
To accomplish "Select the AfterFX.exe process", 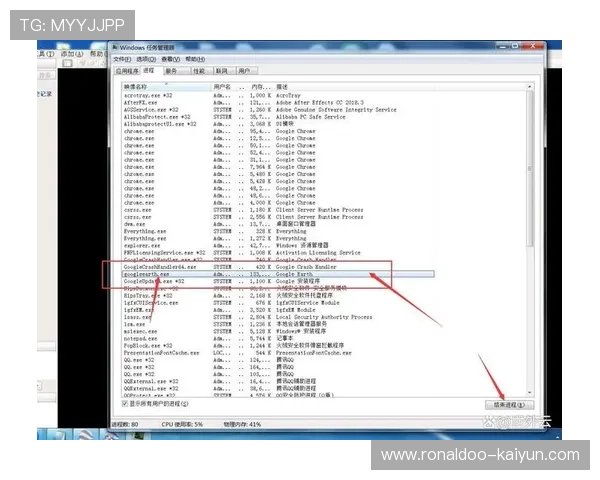I will coord(278,103).
